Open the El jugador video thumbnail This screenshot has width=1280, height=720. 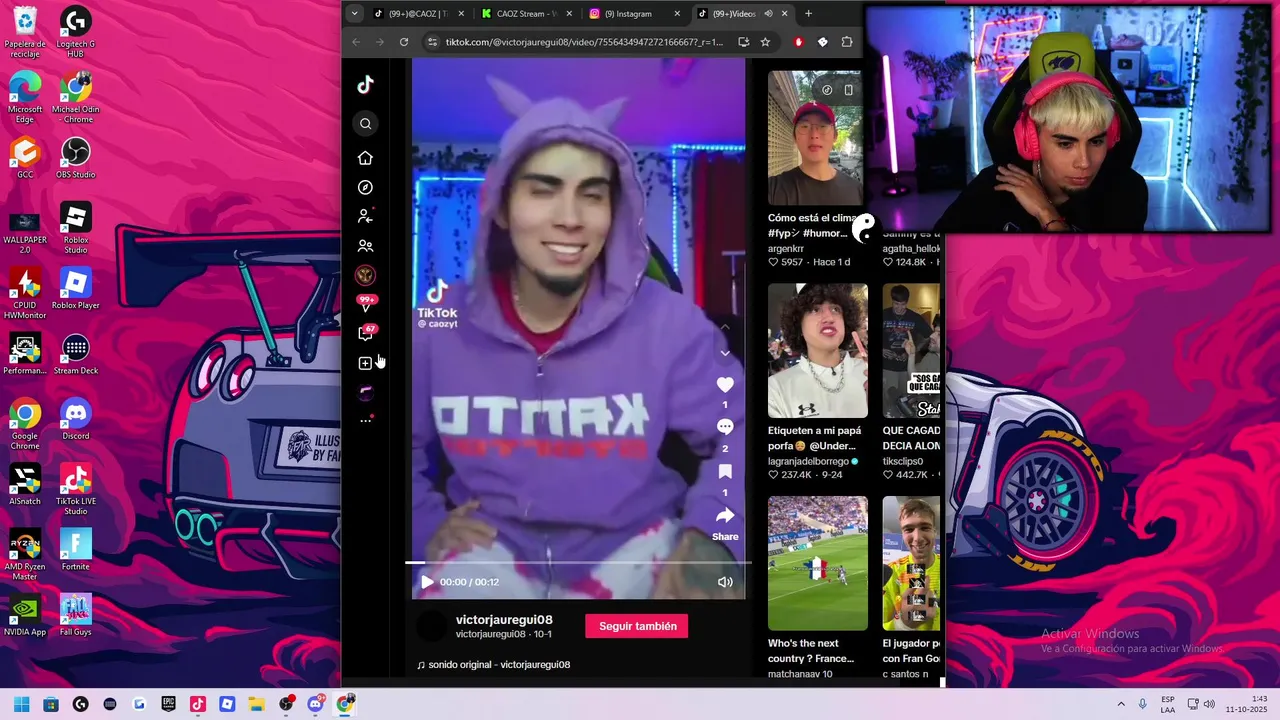(911, 564)
